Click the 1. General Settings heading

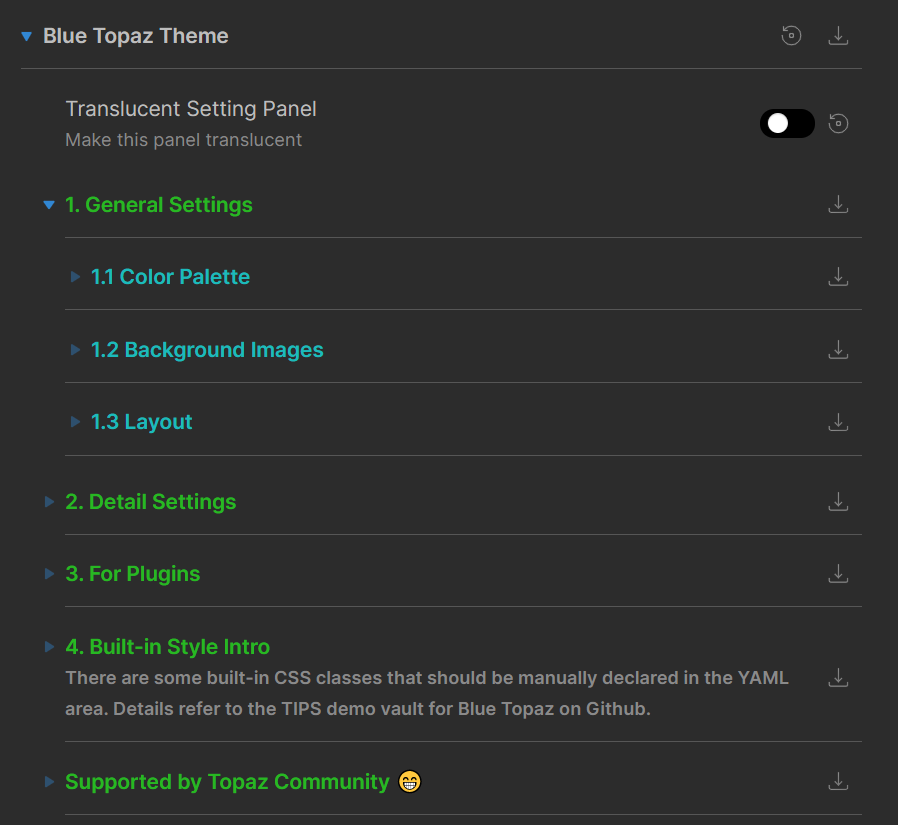pyautogui.click(x=159, y=205)
